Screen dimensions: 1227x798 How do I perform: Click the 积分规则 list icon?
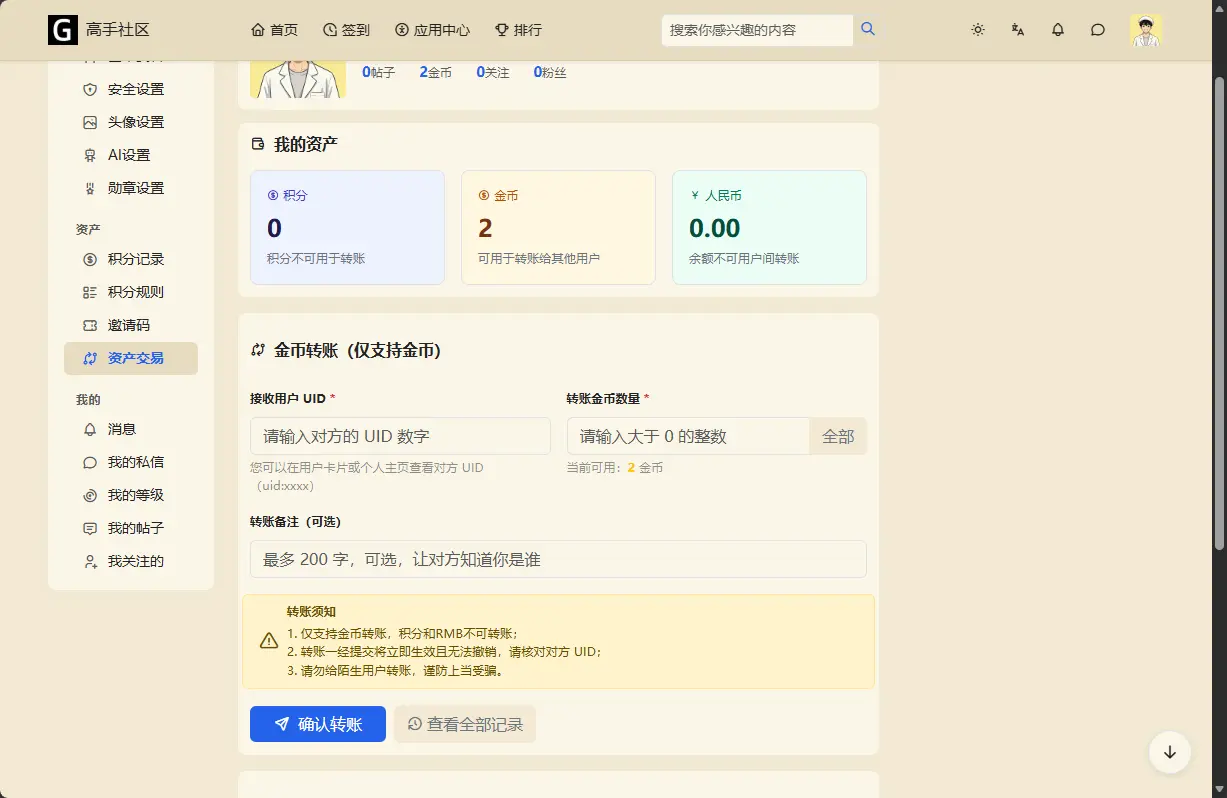click(x=90, y=292)
